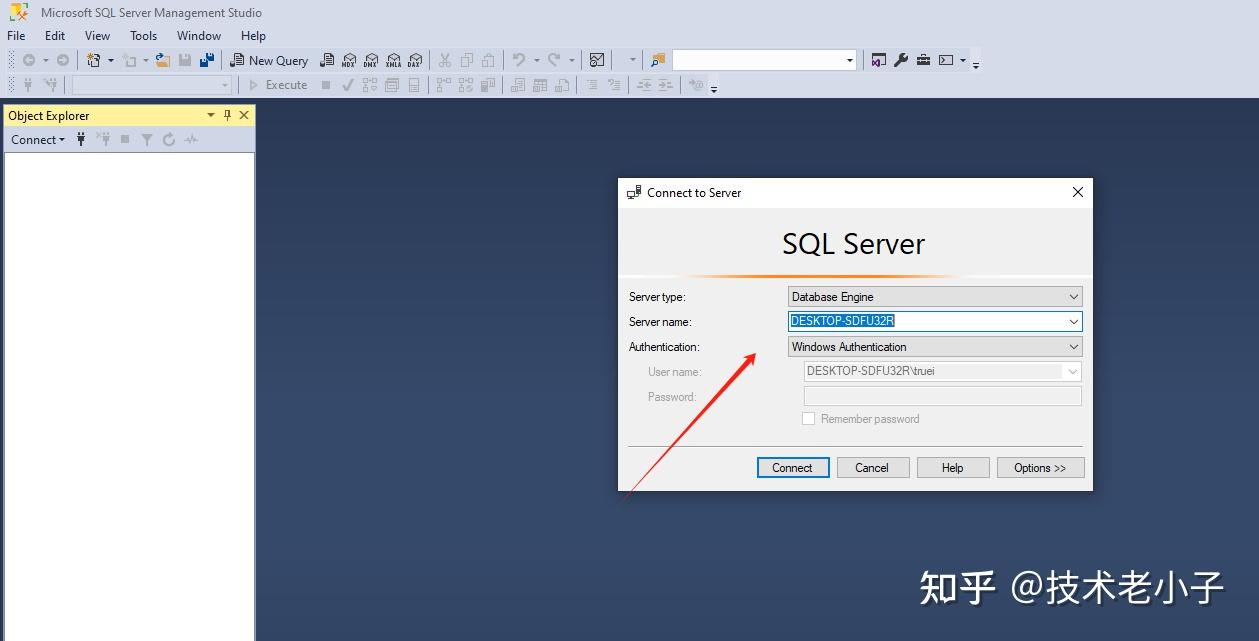Click the Connect button in the dialog

coord(792,467)
